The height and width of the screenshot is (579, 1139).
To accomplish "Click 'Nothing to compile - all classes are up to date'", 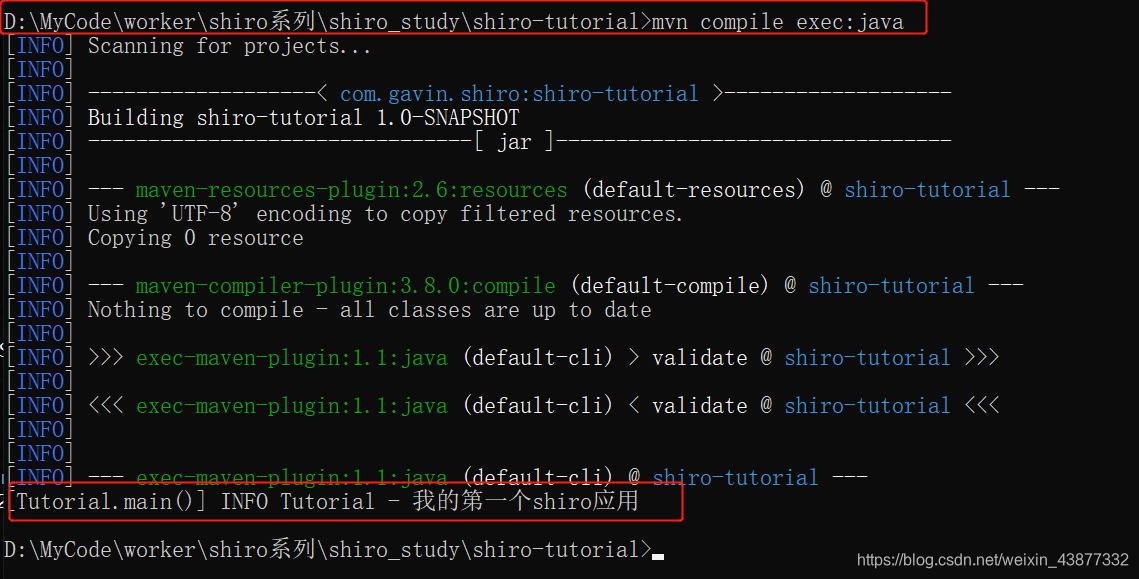I will pos(369,310).
